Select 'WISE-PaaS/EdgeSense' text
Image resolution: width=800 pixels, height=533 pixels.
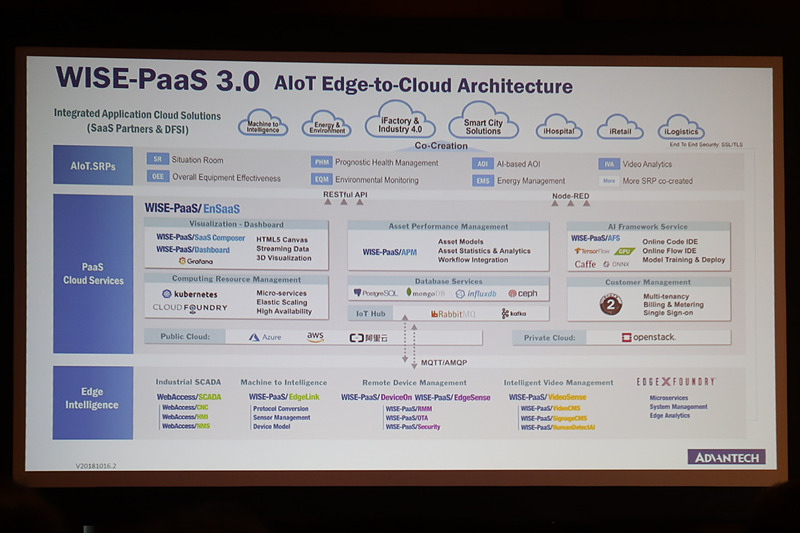pos(453,397)
